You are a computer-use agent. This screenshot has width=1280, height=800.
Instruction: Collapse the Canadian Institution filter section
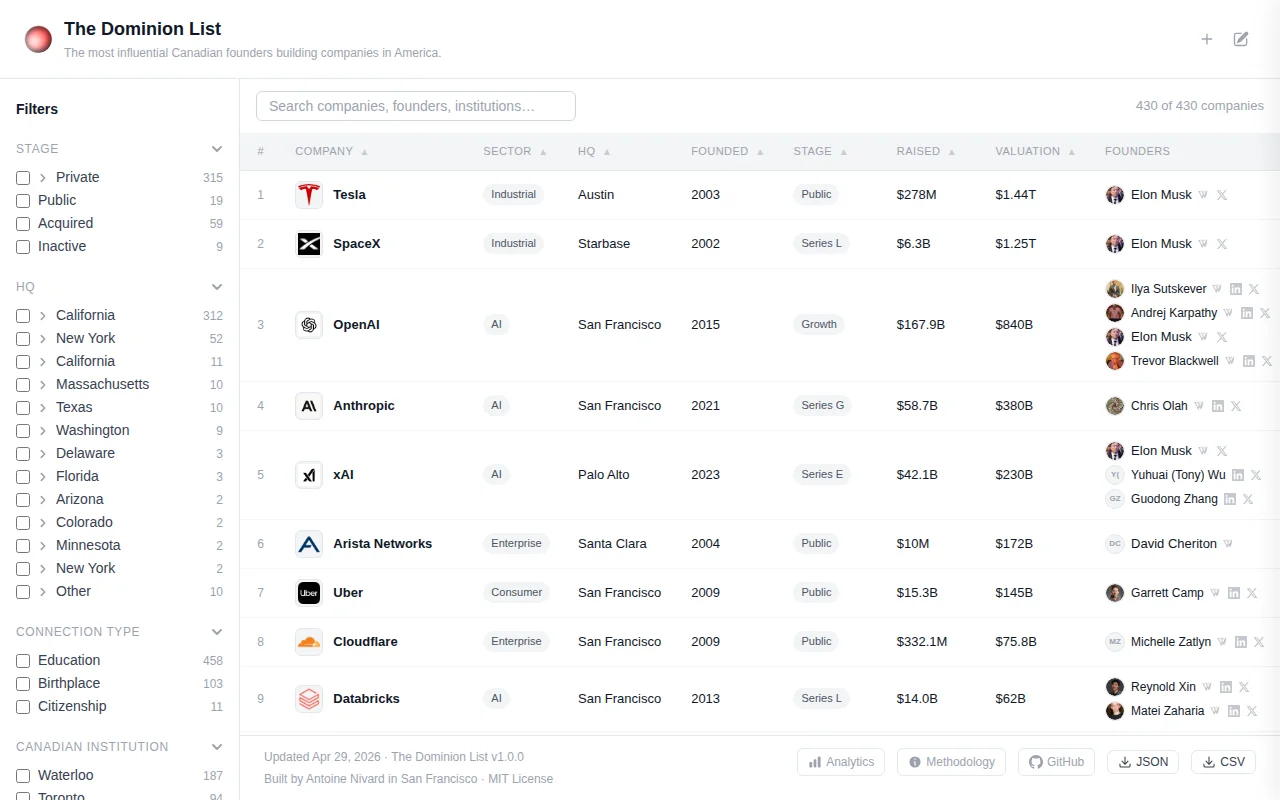pyautogui.click(x=217, y=747)
